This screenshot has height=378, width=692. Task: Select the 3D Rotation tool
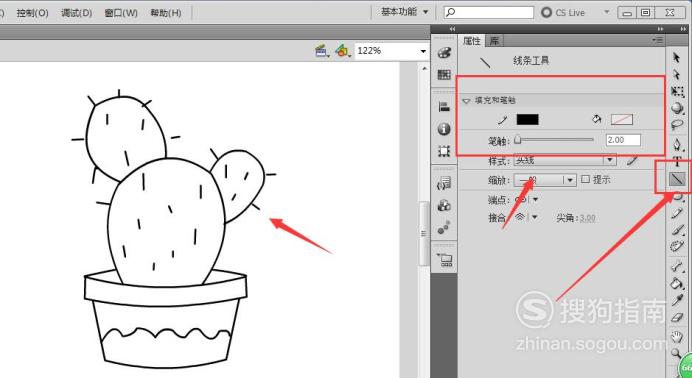coord(677,108)
